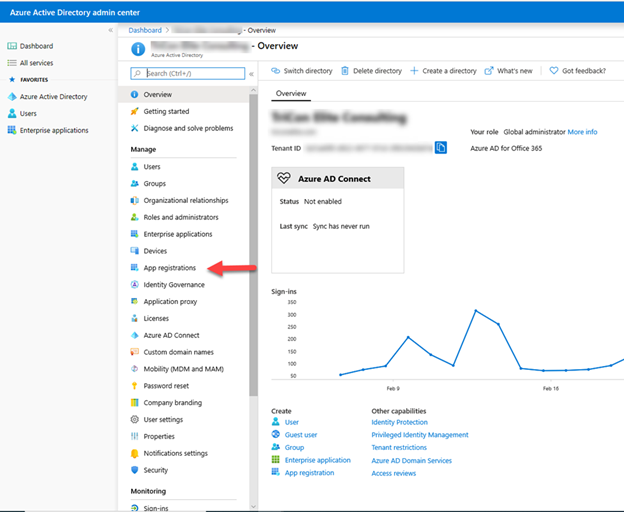This screenshot has height=512, width=624.
Task: Copy the Tenant ID with copy icon
Action: pyautogui.click(x=441, y=148)
